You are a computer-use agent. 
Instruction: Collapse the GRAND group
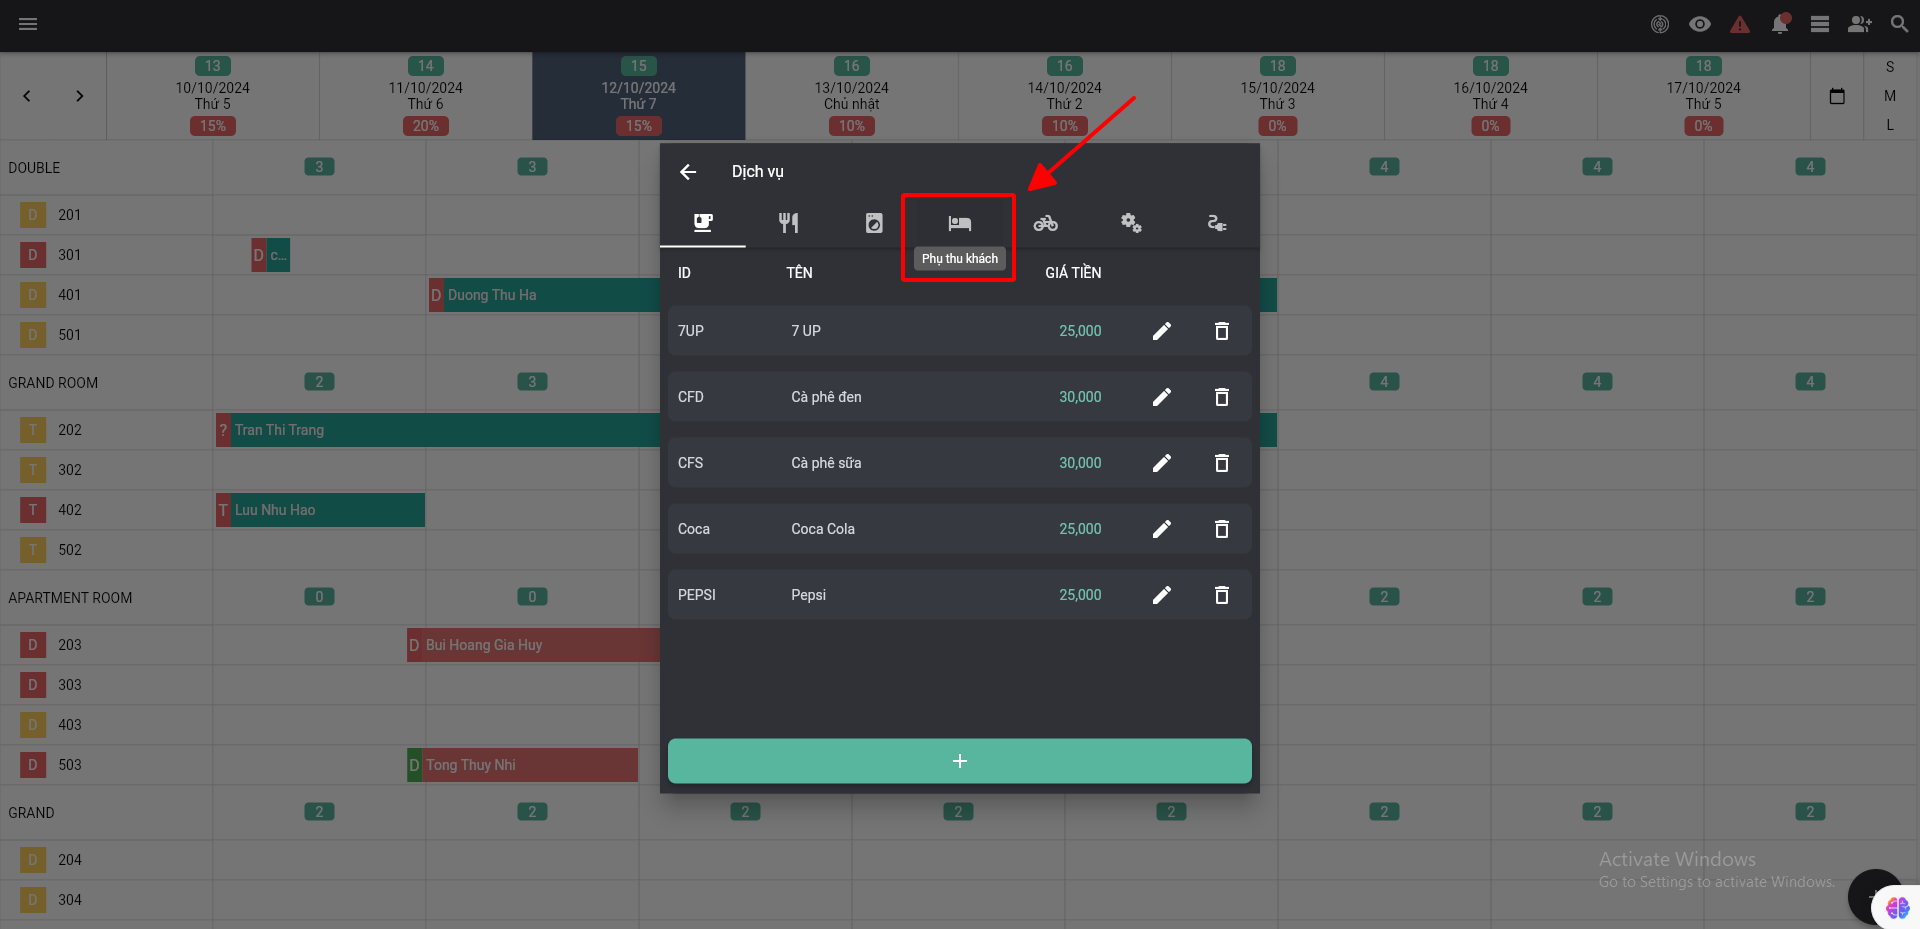pyautogui.click(x=31, y=813)
